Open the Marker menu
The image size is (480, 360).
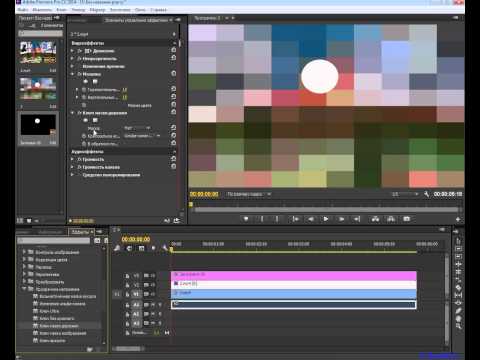click(x=98, y=10)
